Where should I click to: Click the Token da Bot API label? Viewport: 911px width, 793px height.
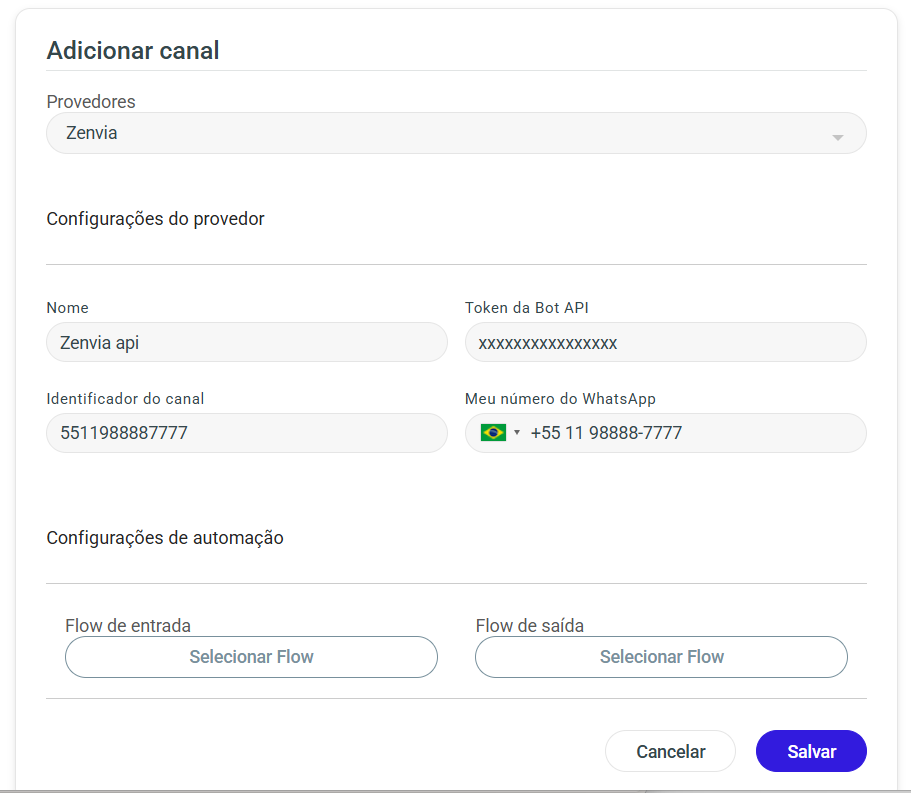point(526,308)
